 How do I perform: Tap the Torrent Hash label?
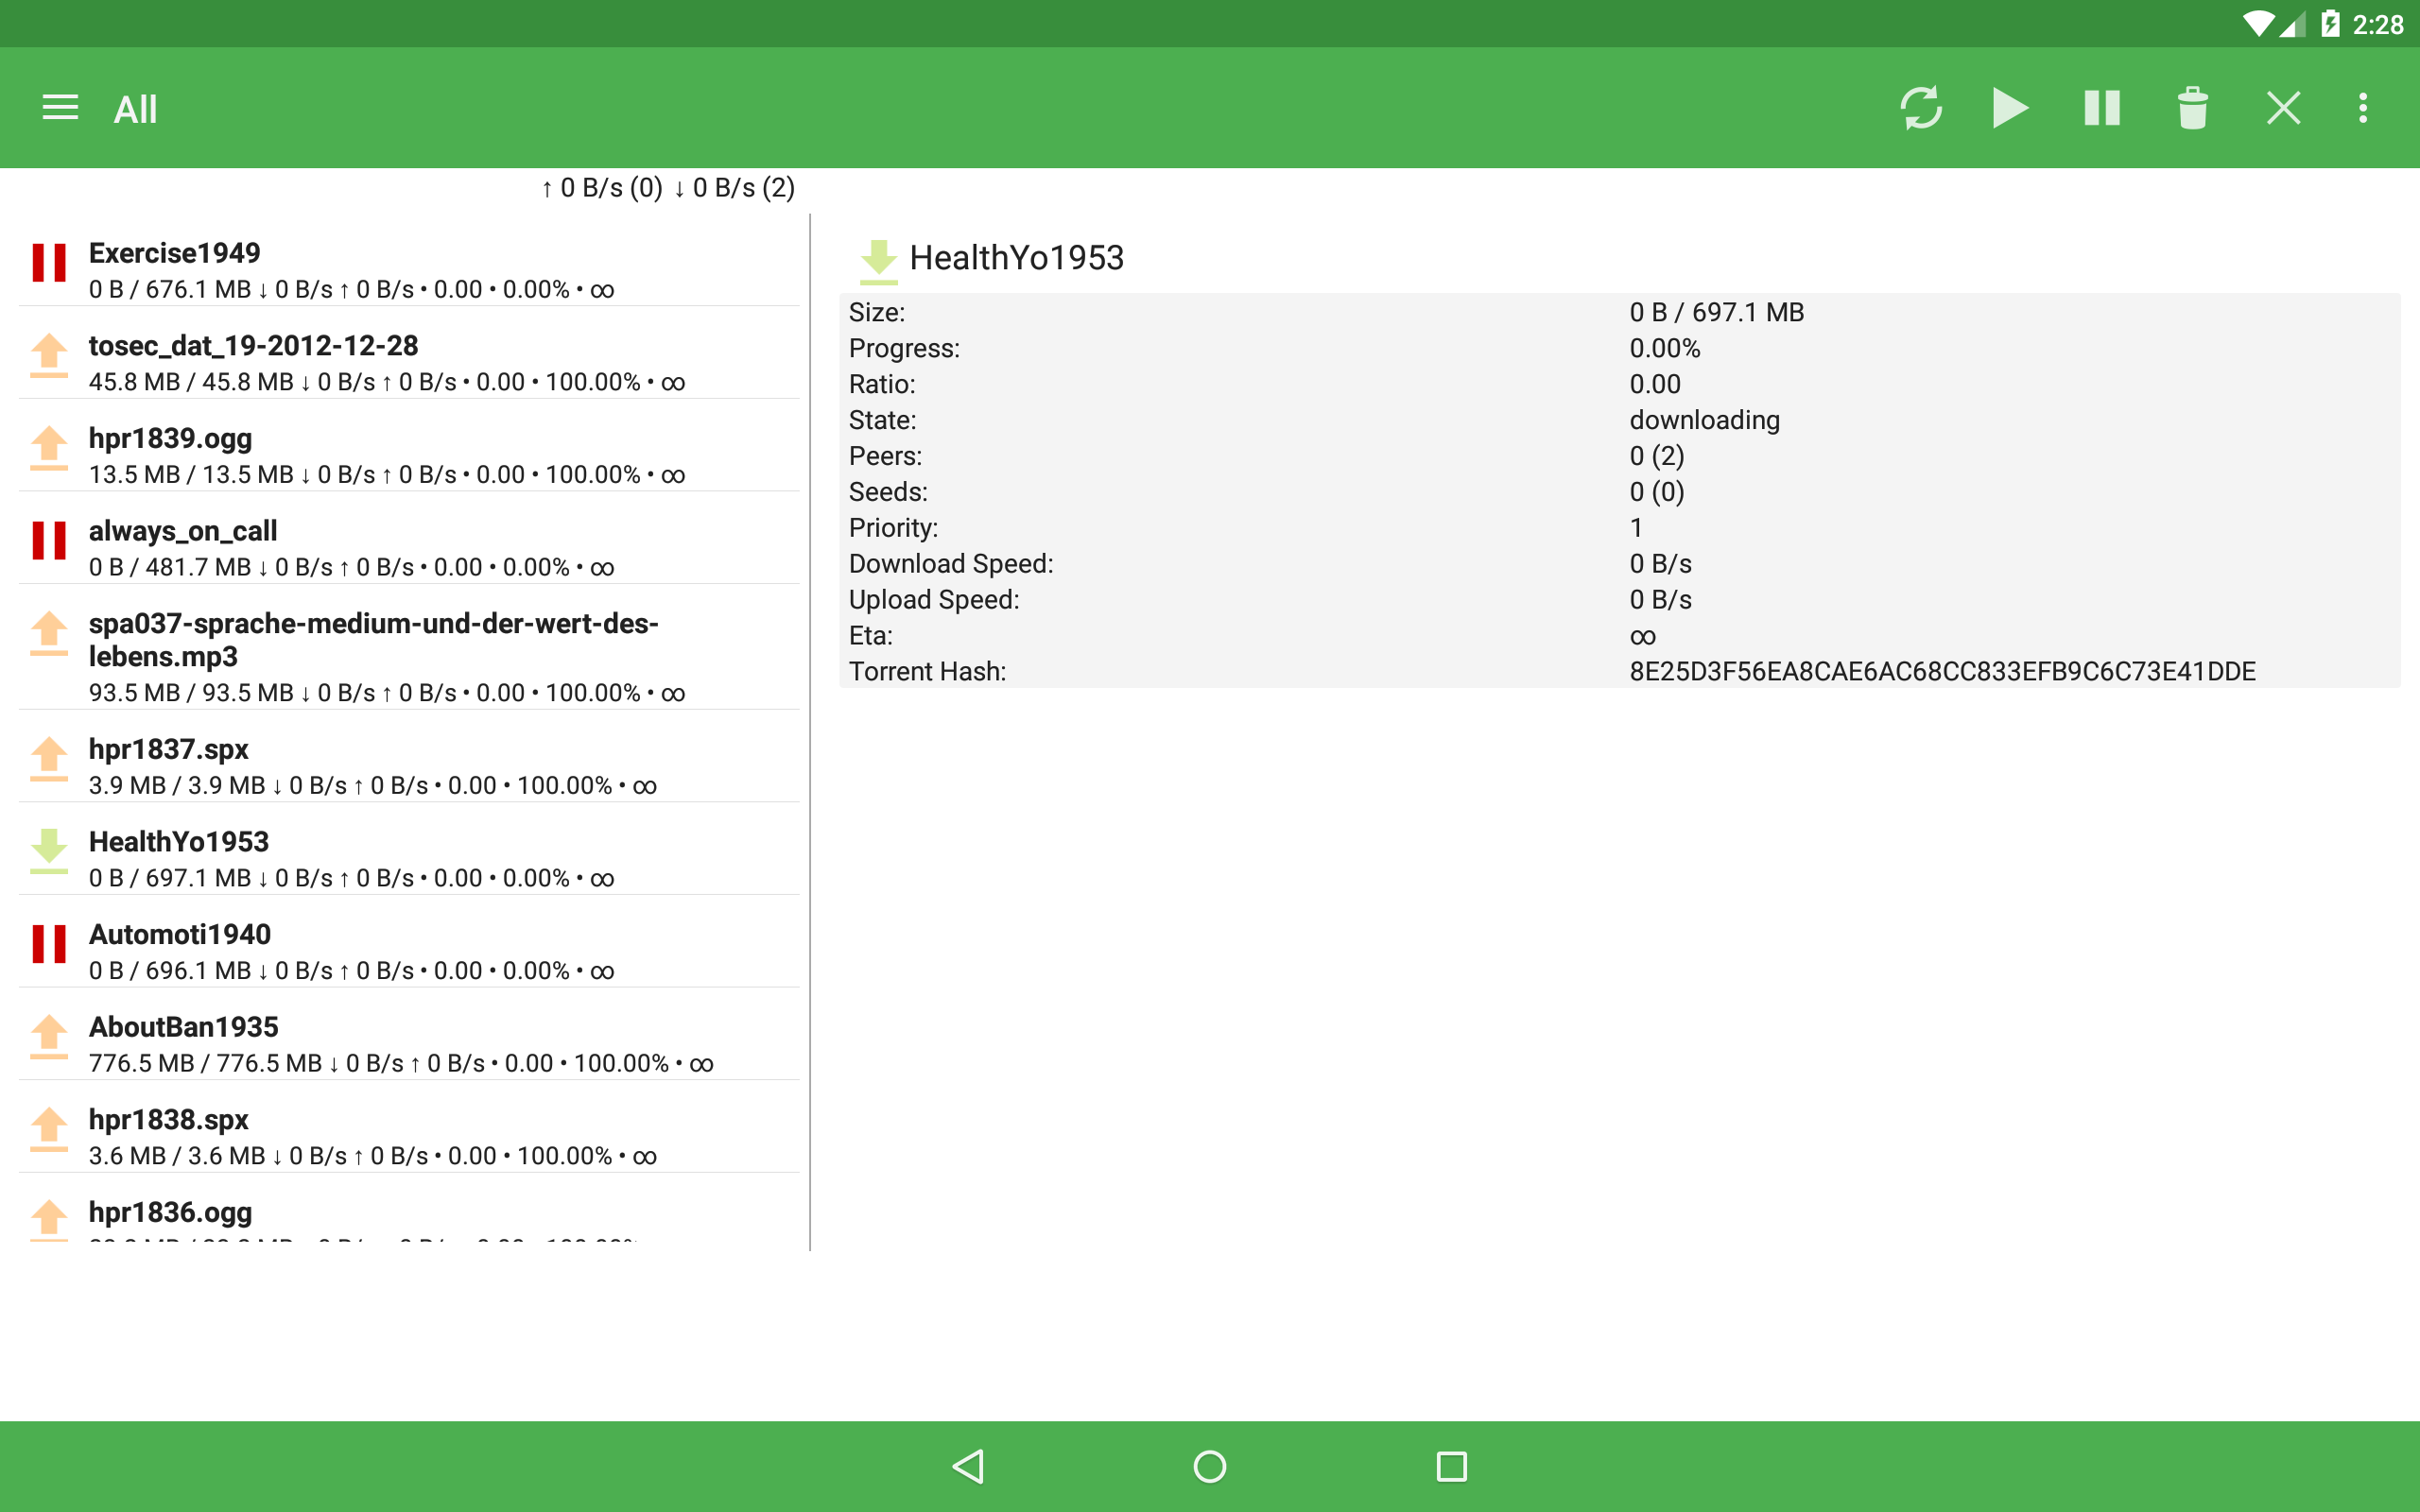tap(927, 671)
